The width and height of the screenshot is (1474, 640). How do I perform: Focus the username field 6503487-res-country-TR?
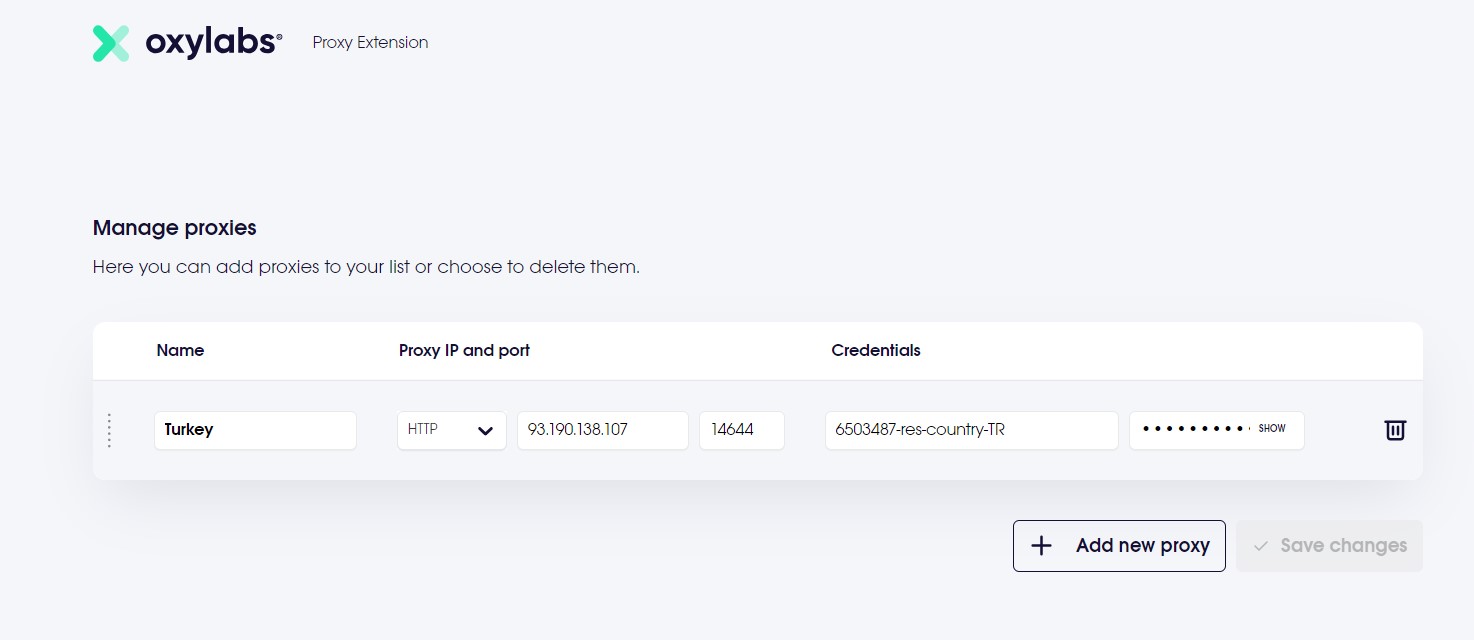tap(970, 430)
